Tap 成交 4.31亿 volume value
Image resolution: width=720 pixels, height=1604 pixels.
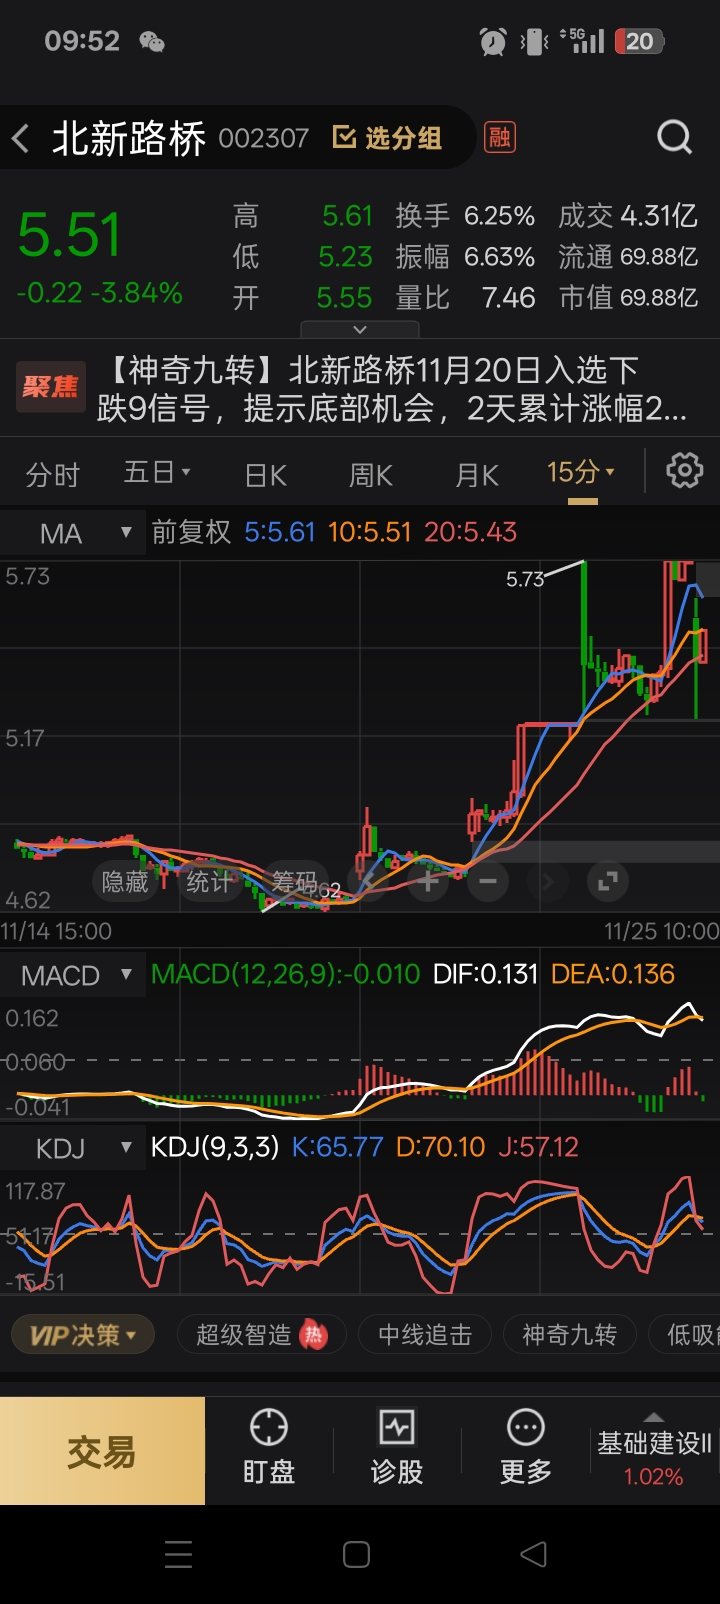pyautogui.click(x=628, y=216)
